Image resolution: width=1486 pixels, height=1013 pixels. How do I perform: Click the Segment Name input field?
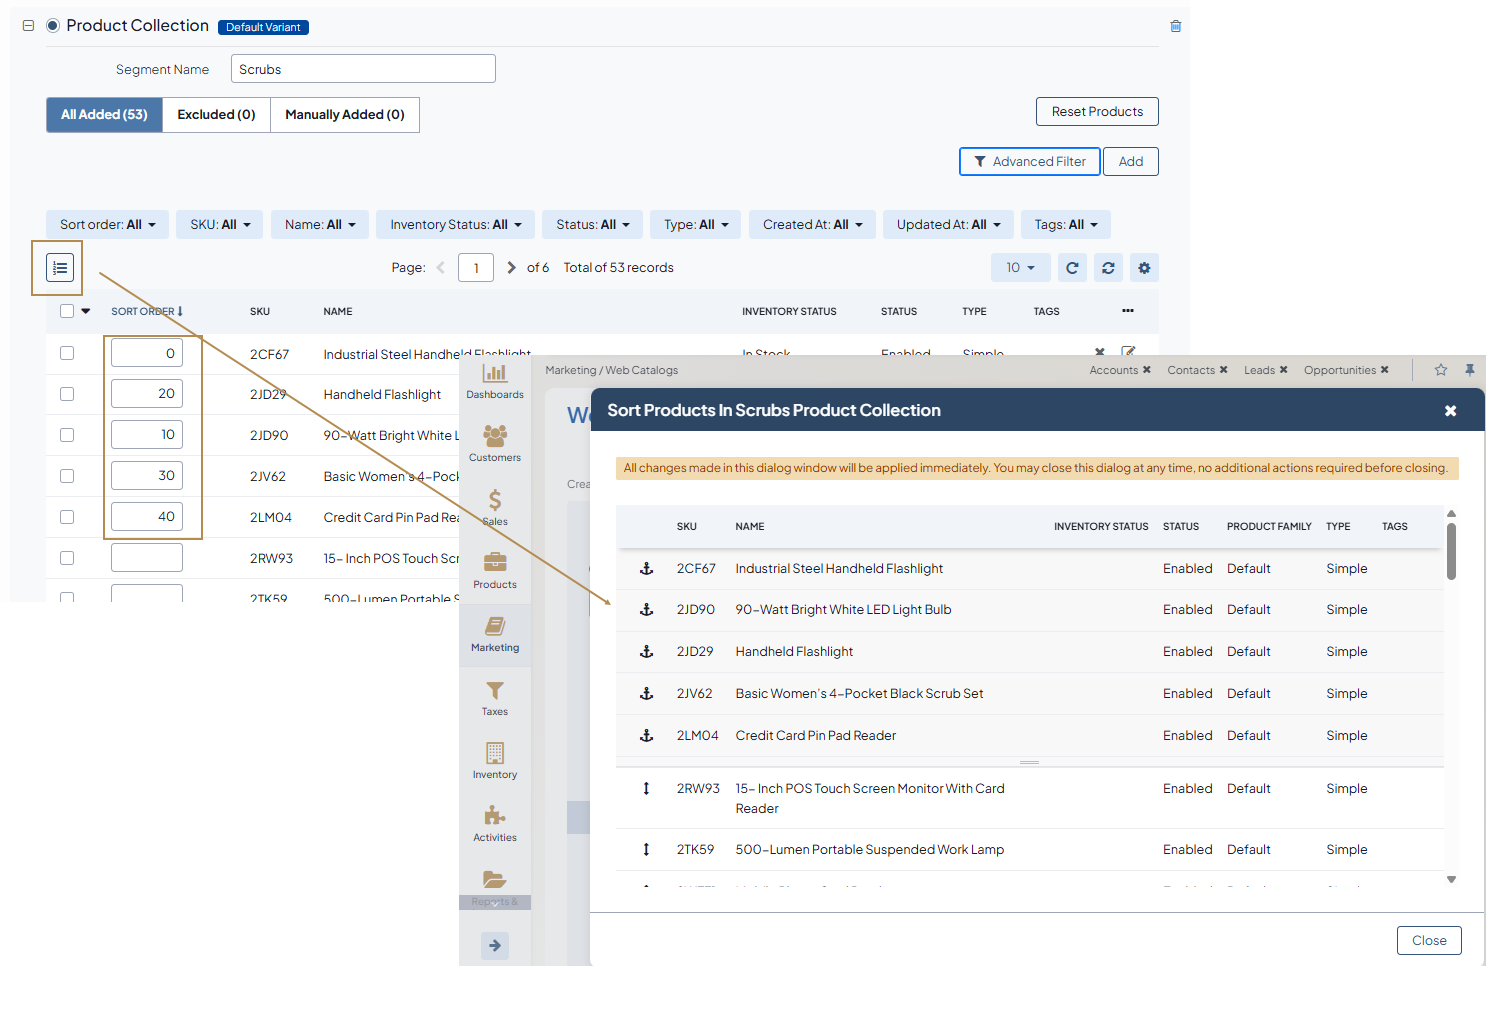pos(363,69)
